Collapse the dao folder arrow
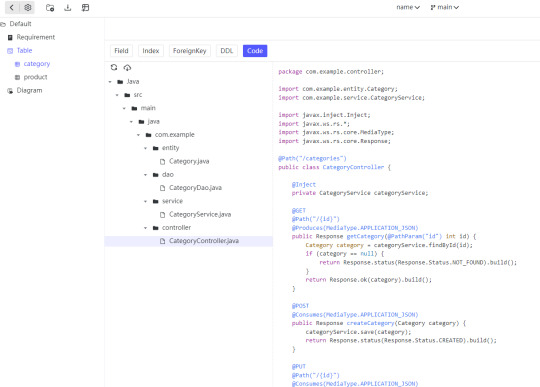The height and width of the screenshot is (387, 540). coord(145,175)
